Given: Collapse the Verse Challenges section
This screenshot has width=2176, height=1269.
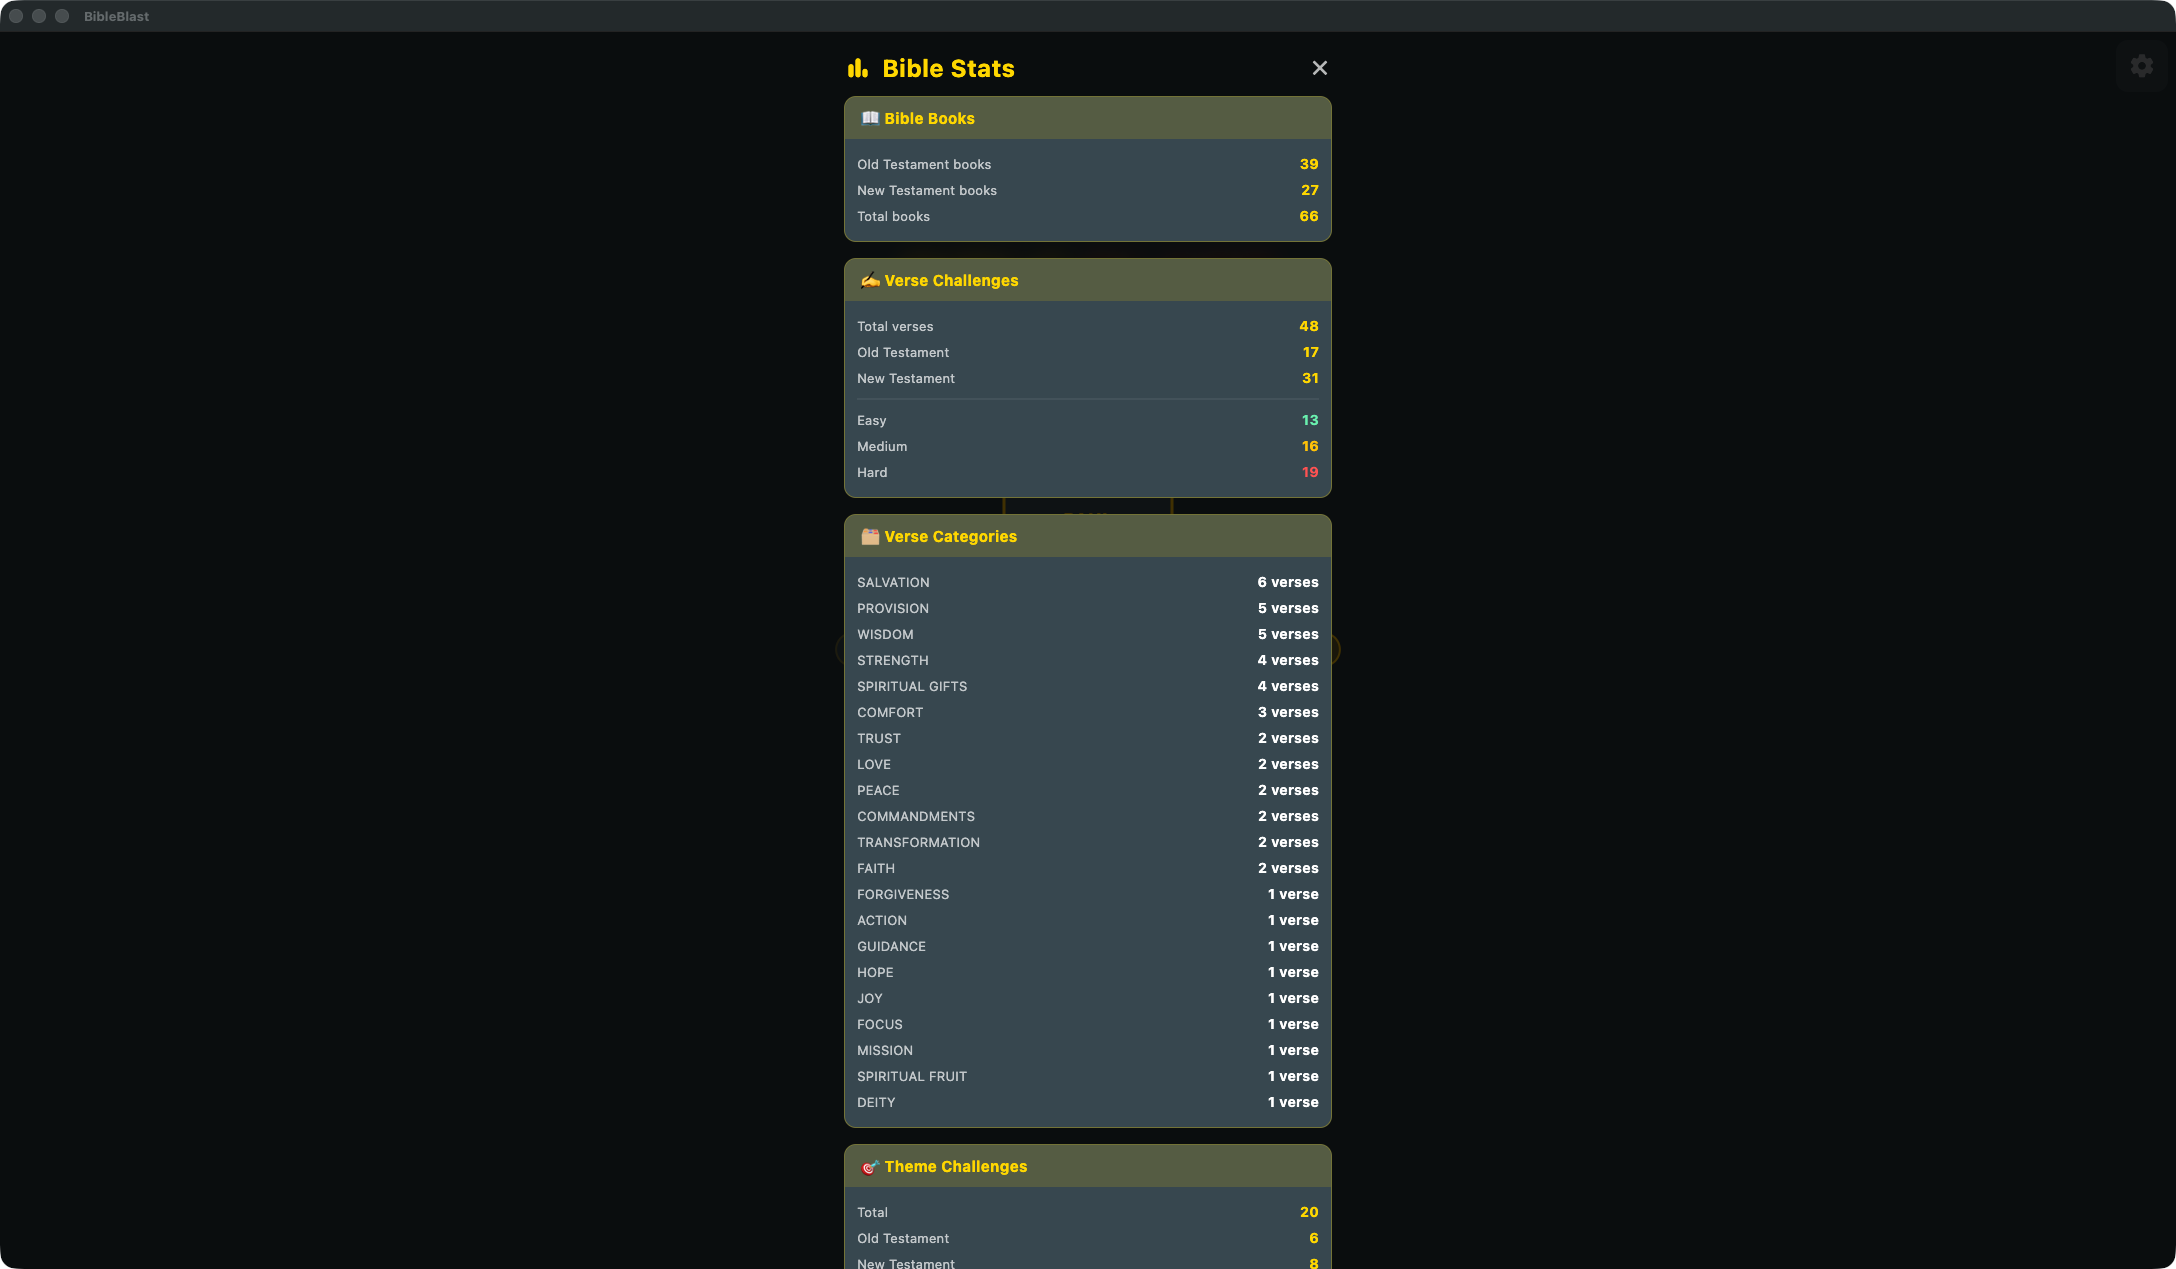Looking at the screenshot, I should point(1087,280).
